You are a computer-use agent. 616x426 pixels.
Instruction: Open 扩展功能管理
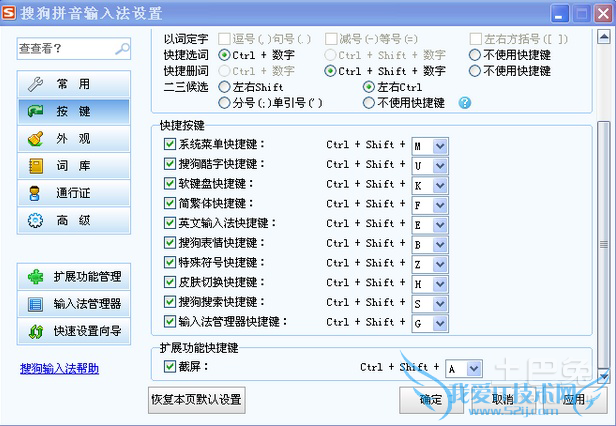[x=73, y=277]
